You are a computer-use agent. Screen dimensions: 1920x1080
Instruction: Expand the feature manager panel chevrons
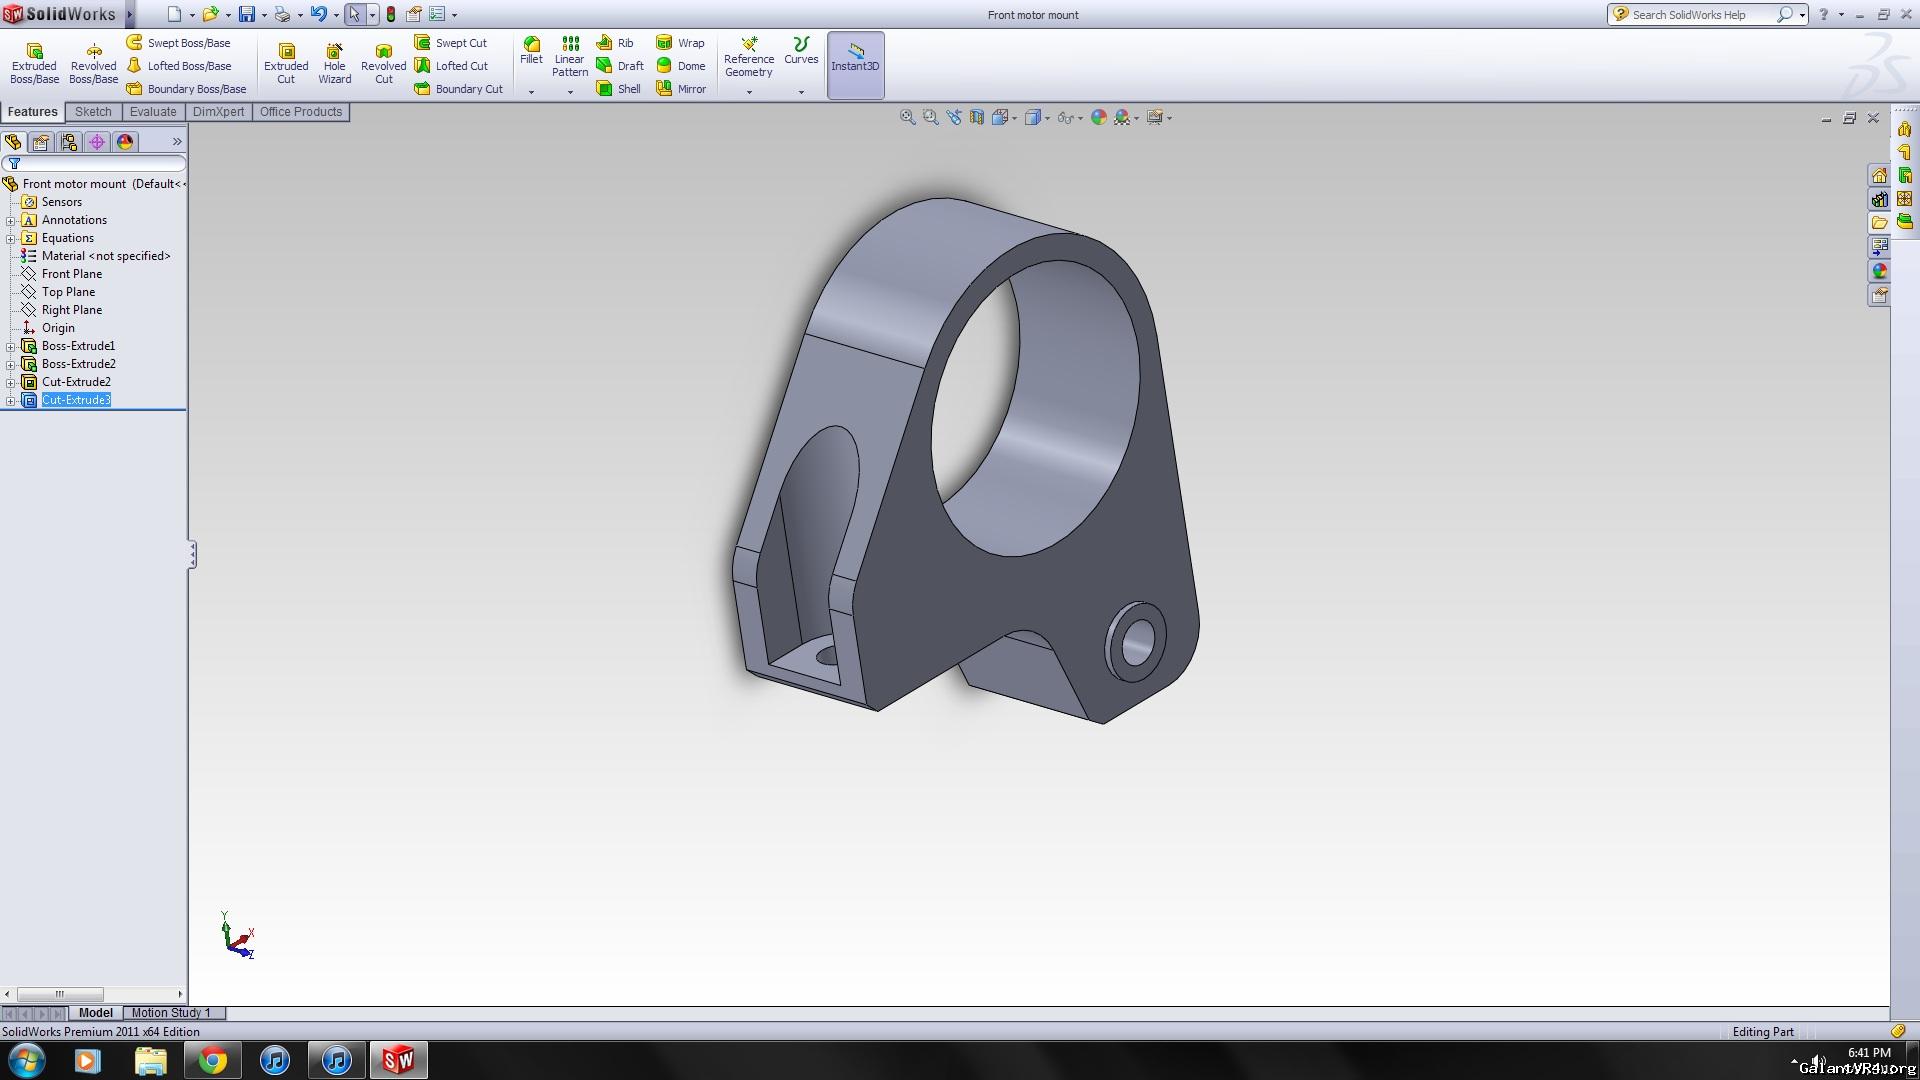[x=177, y=142]
